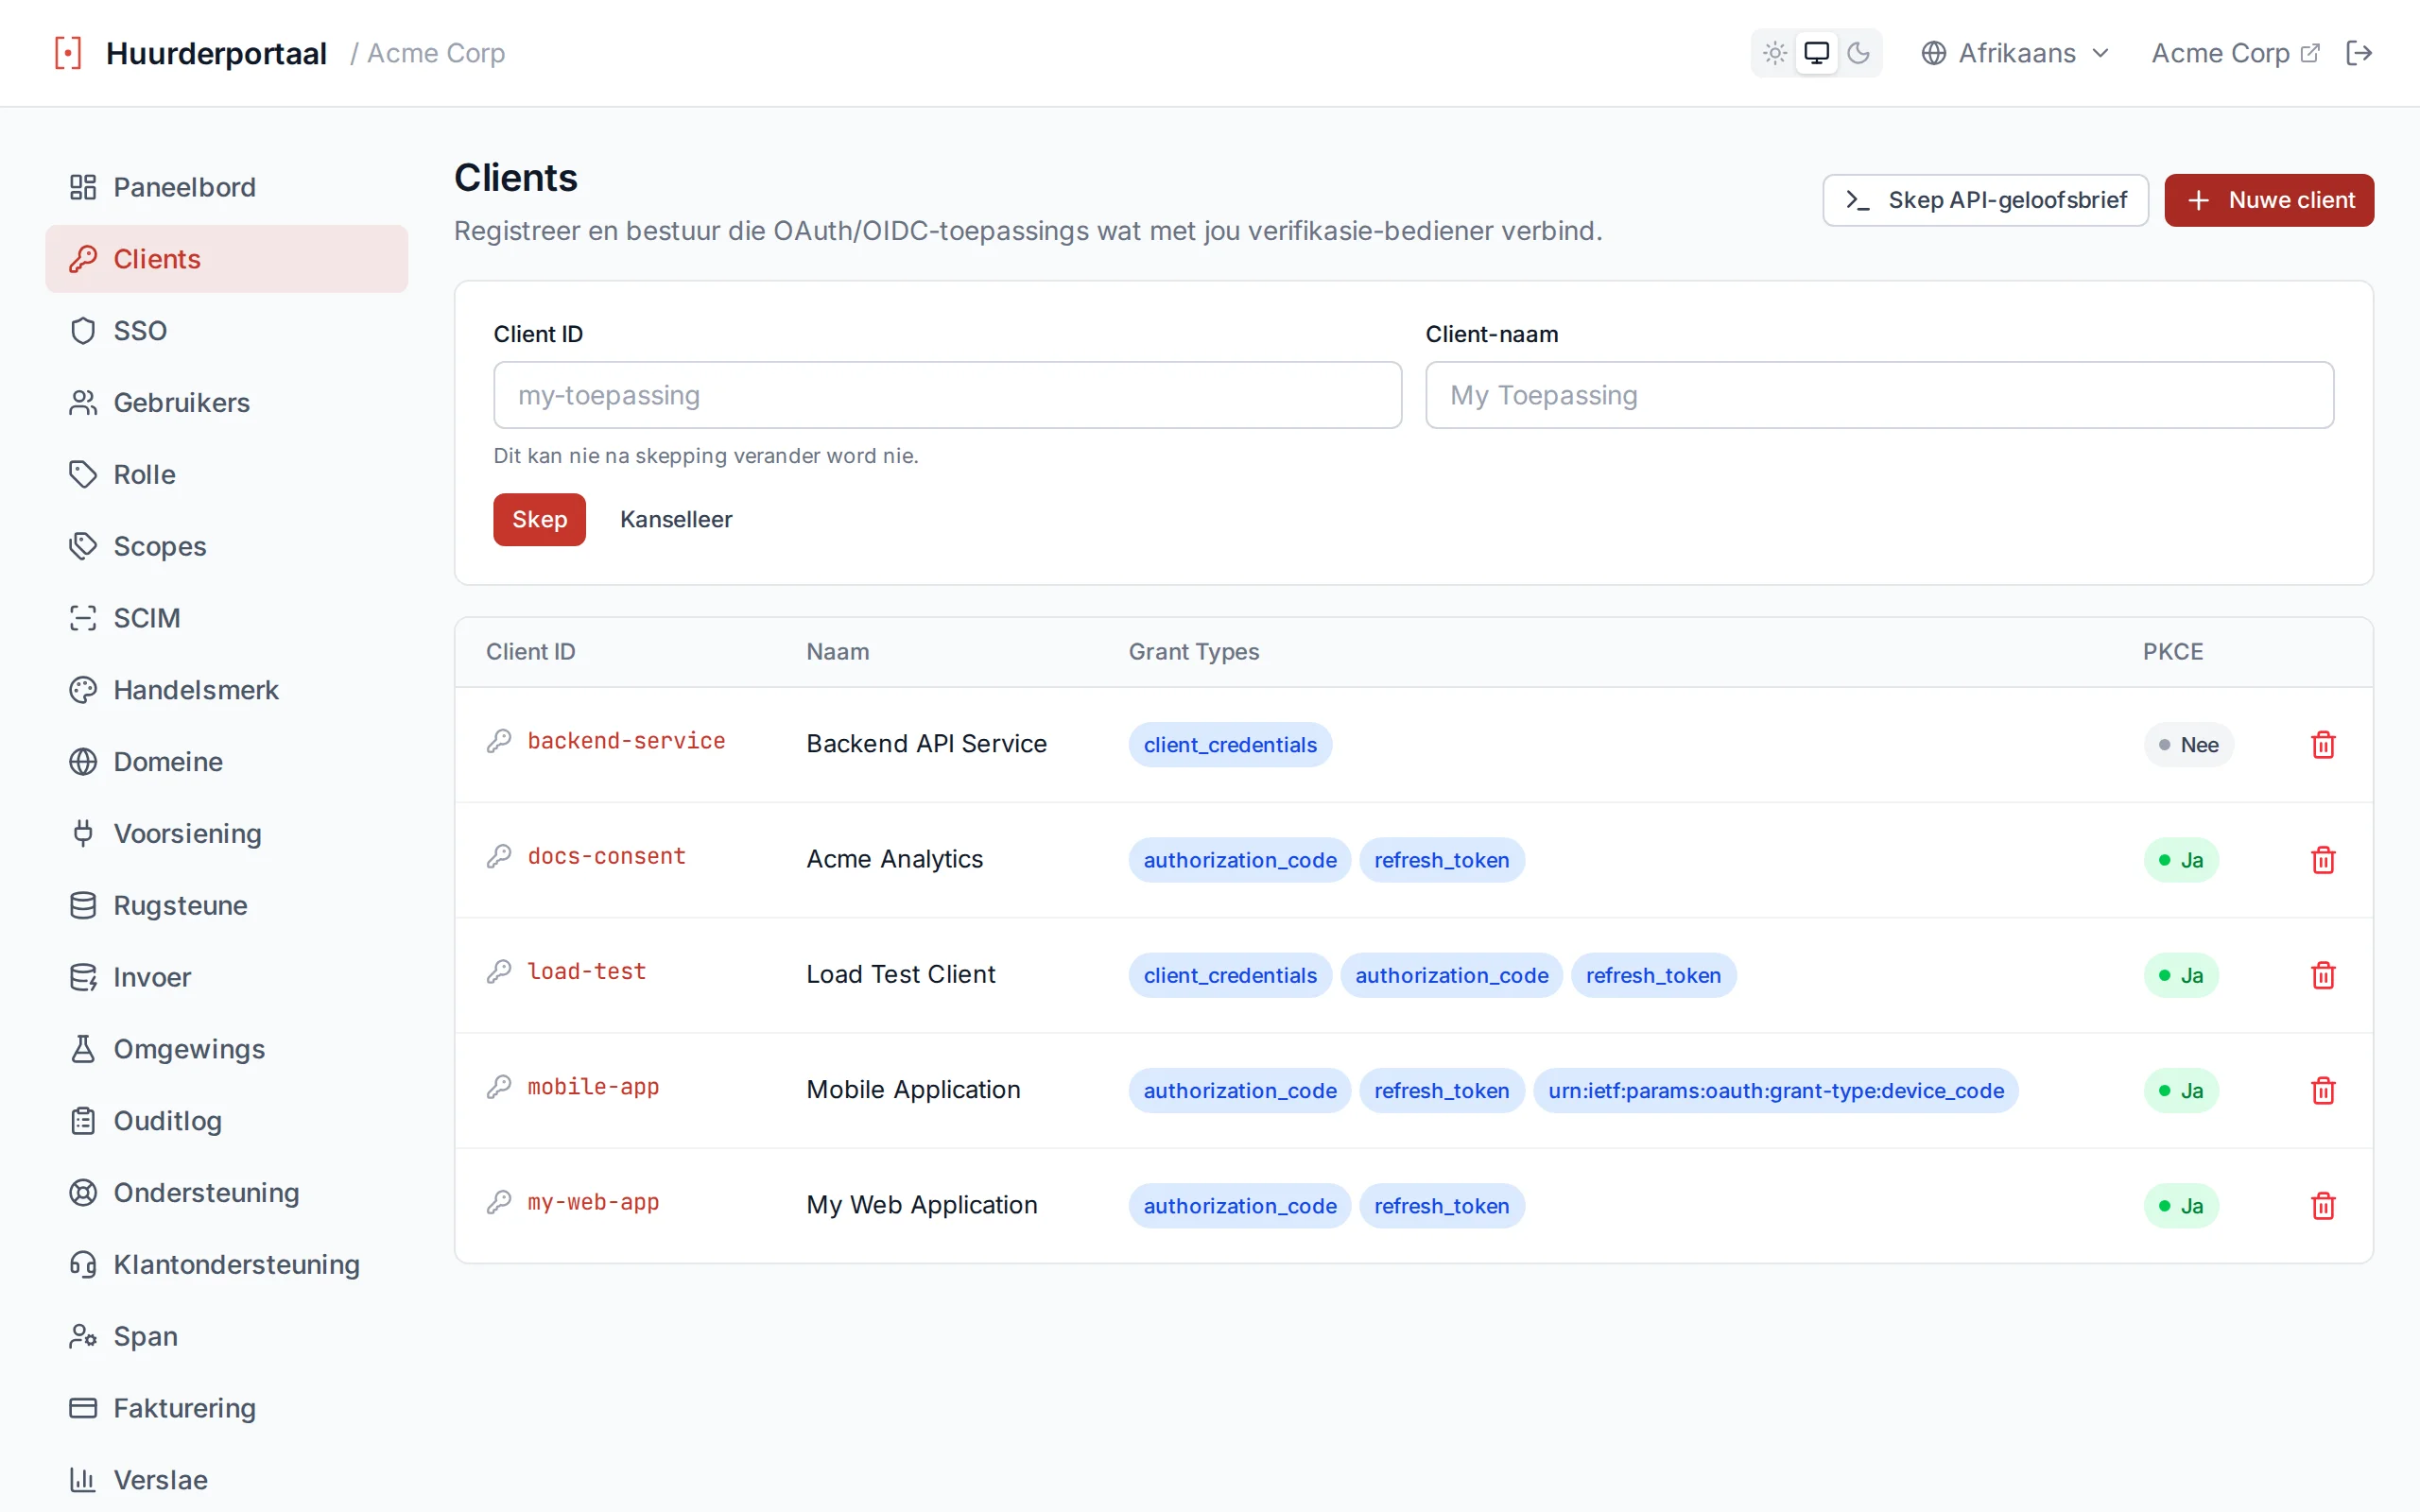Delete the mobile-app client
The height and width of the screenshot is (1512, 2420).
[2323, 1090]
